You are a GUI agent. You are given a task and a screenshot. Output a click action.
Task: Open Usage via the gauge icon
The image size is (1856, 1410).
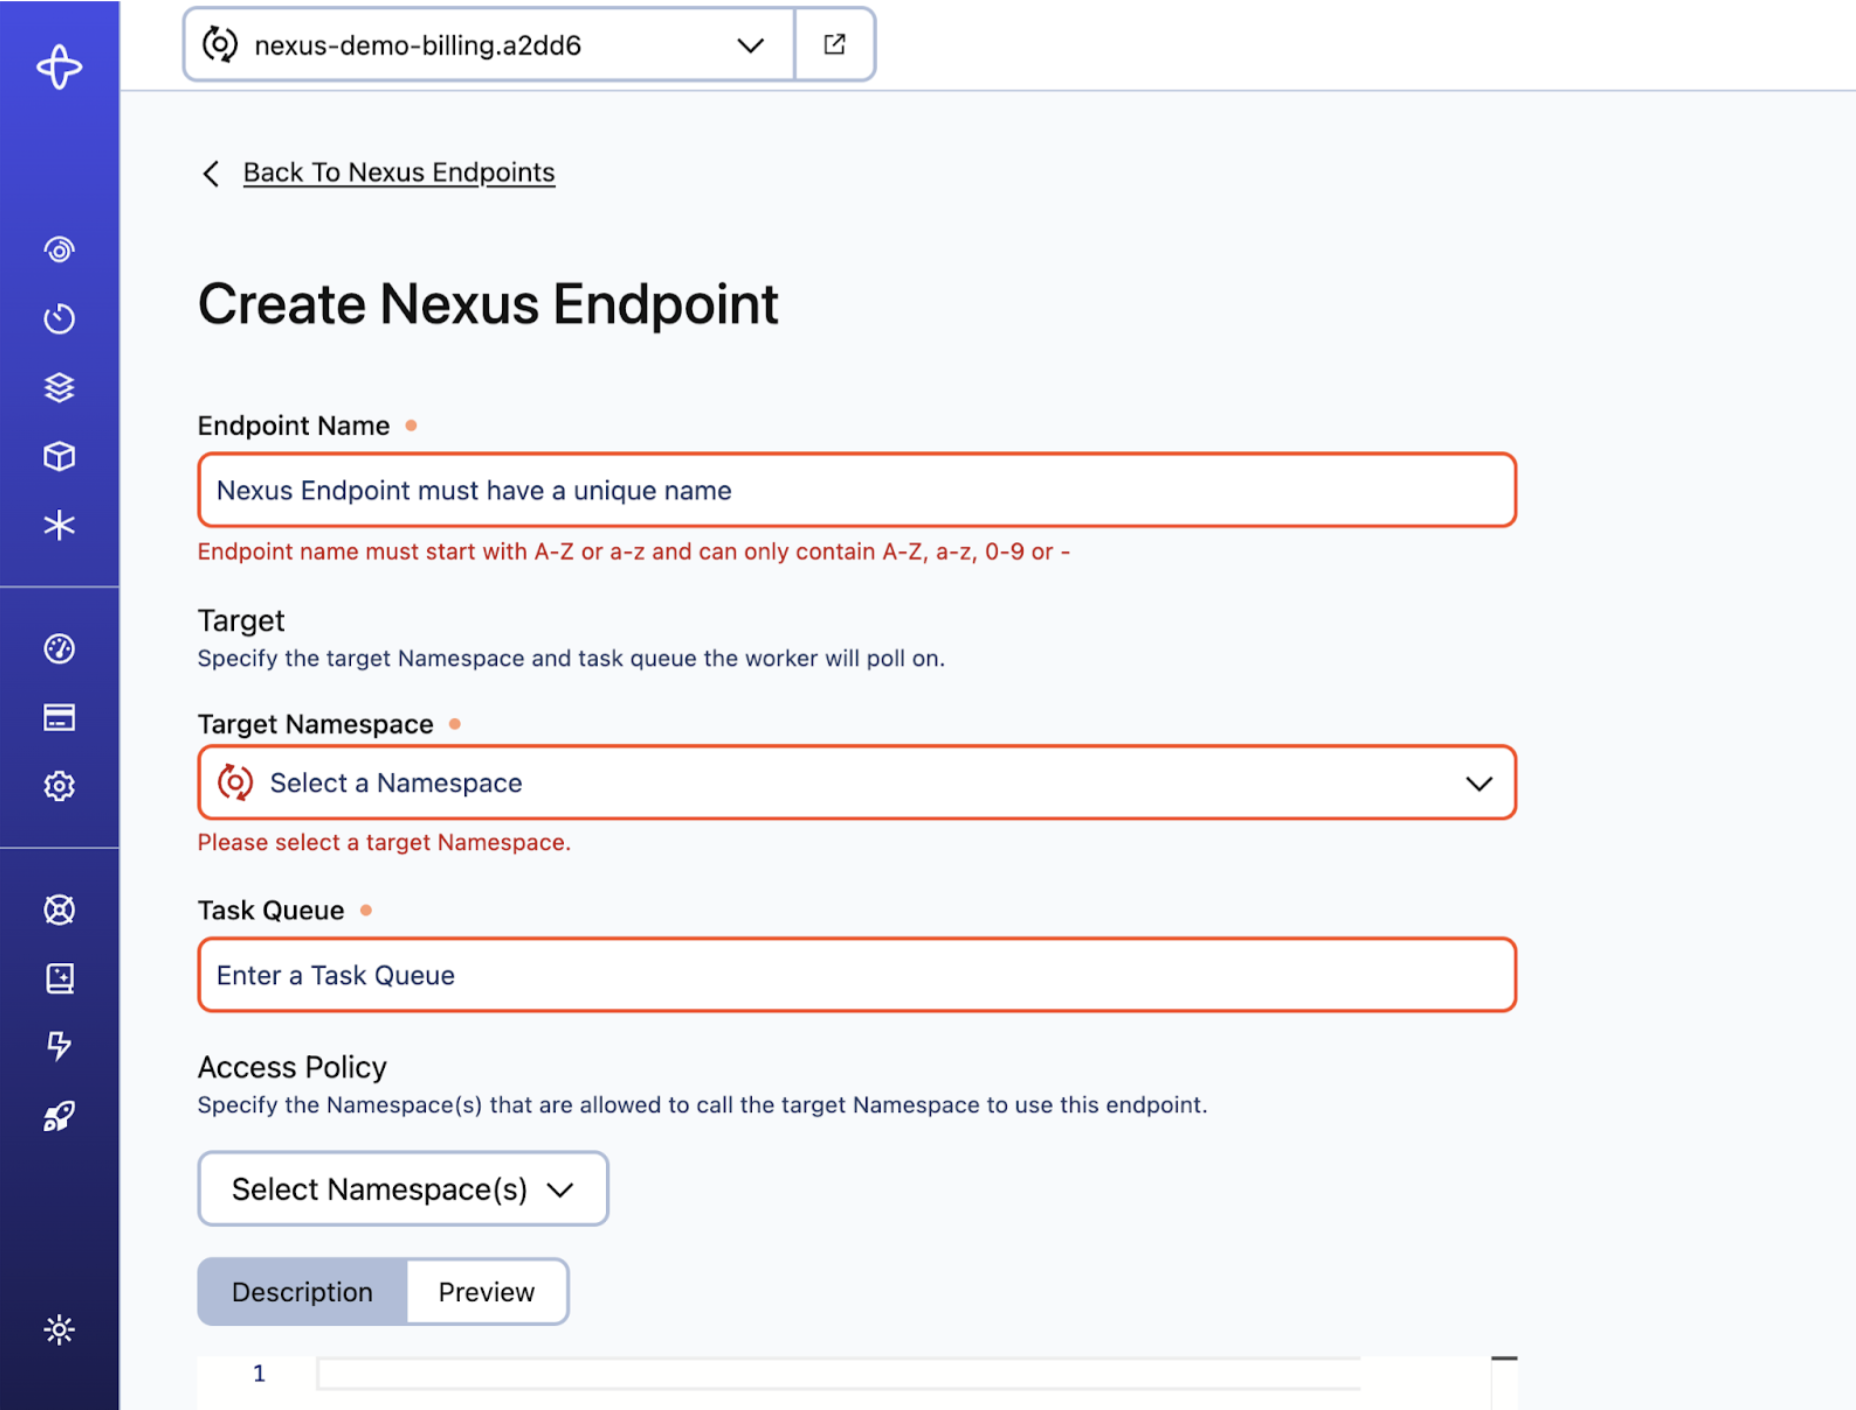(x=60, y=648)
